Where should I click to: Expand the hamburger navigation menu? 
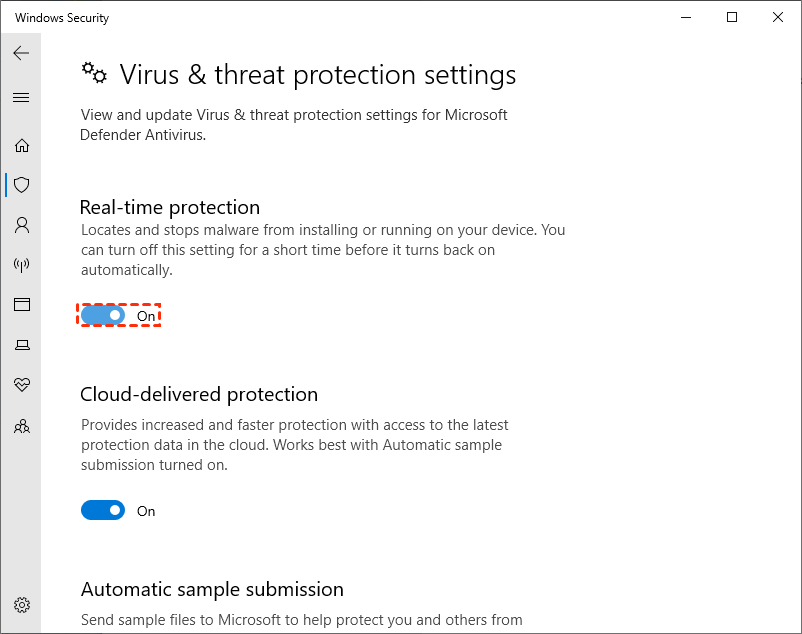point(21,98)
